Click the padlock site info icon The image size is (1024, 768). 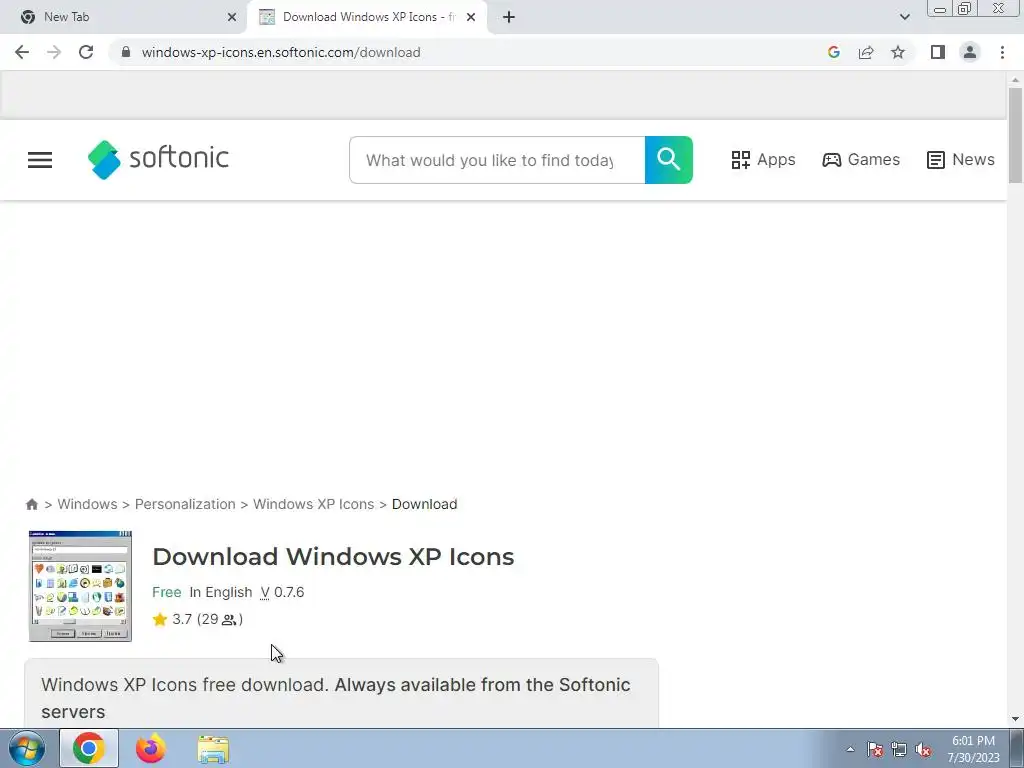pos(126,52)
